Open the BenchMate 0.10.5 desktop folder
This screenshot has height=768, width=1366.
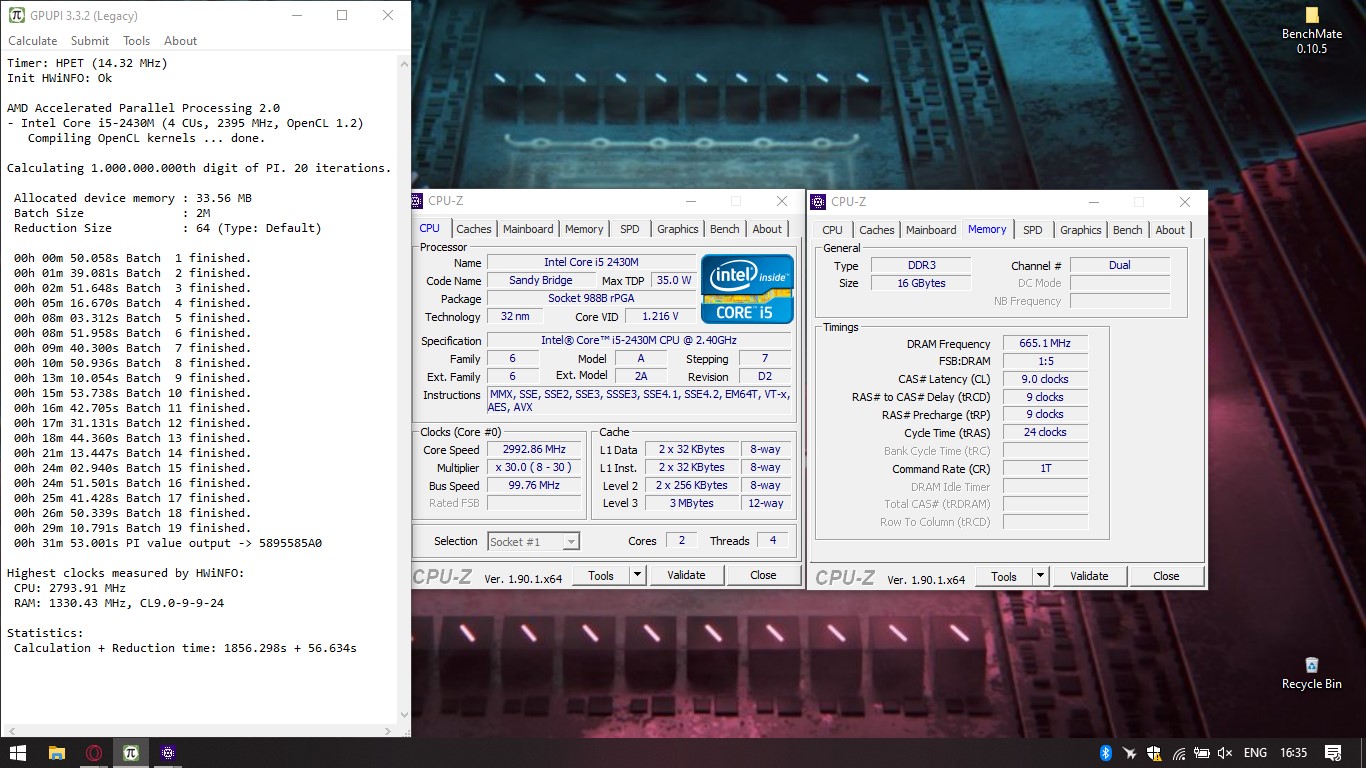coord(1312,30)
